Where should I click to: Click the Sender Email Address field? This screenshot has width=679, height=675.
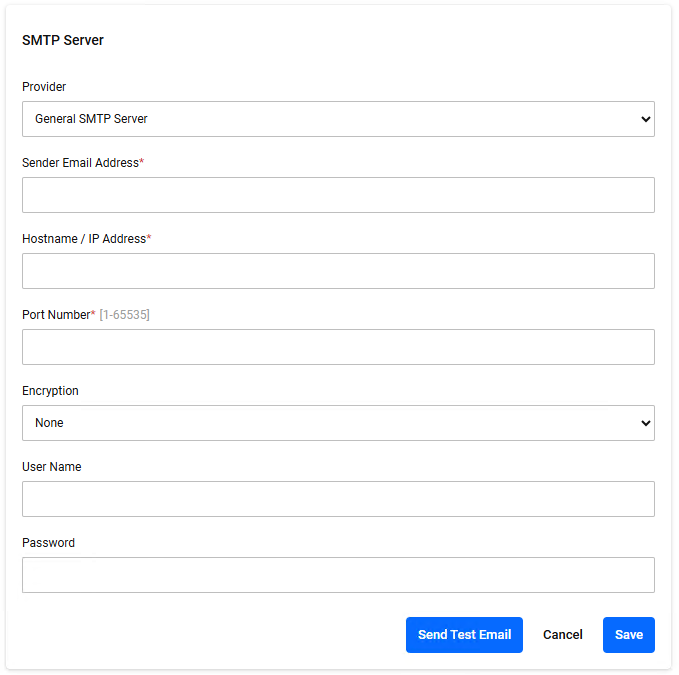click(x=338, y=195)
